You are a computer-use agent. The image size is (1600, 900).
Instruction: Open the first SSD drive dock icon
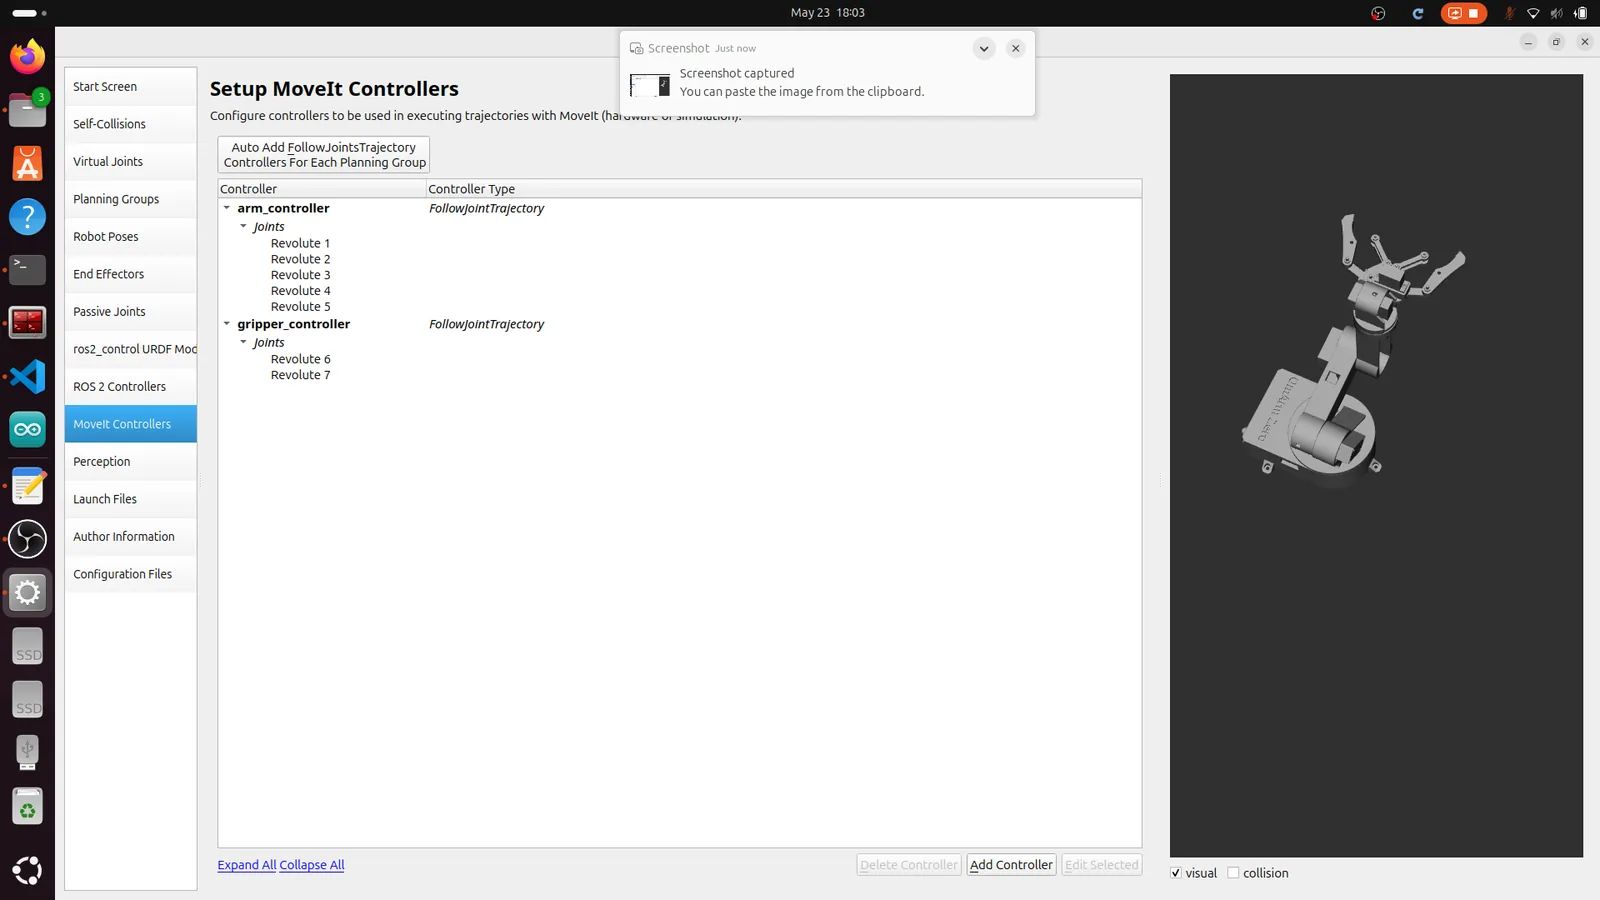pyautogui.click(x=27, y=646)
